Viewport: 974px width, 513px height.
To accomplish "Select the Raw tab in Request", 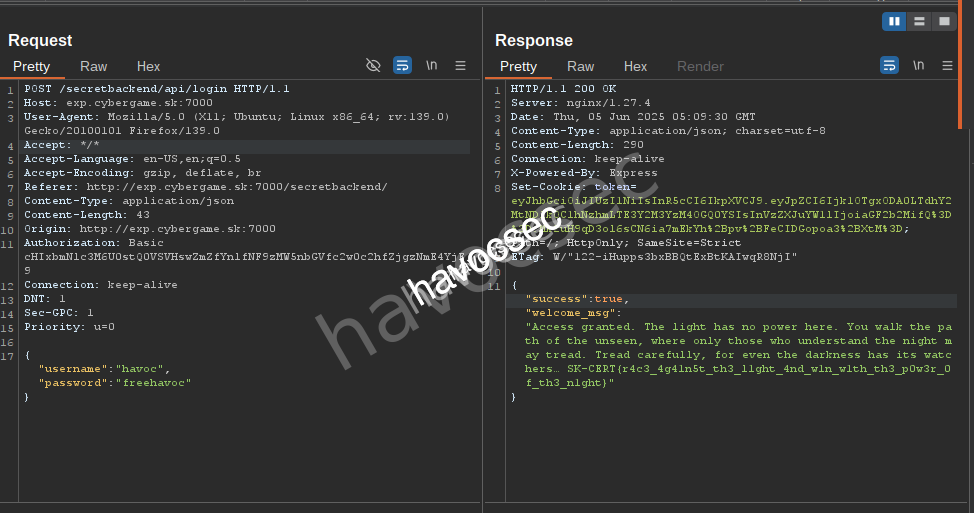I will [x=94, y=66].
